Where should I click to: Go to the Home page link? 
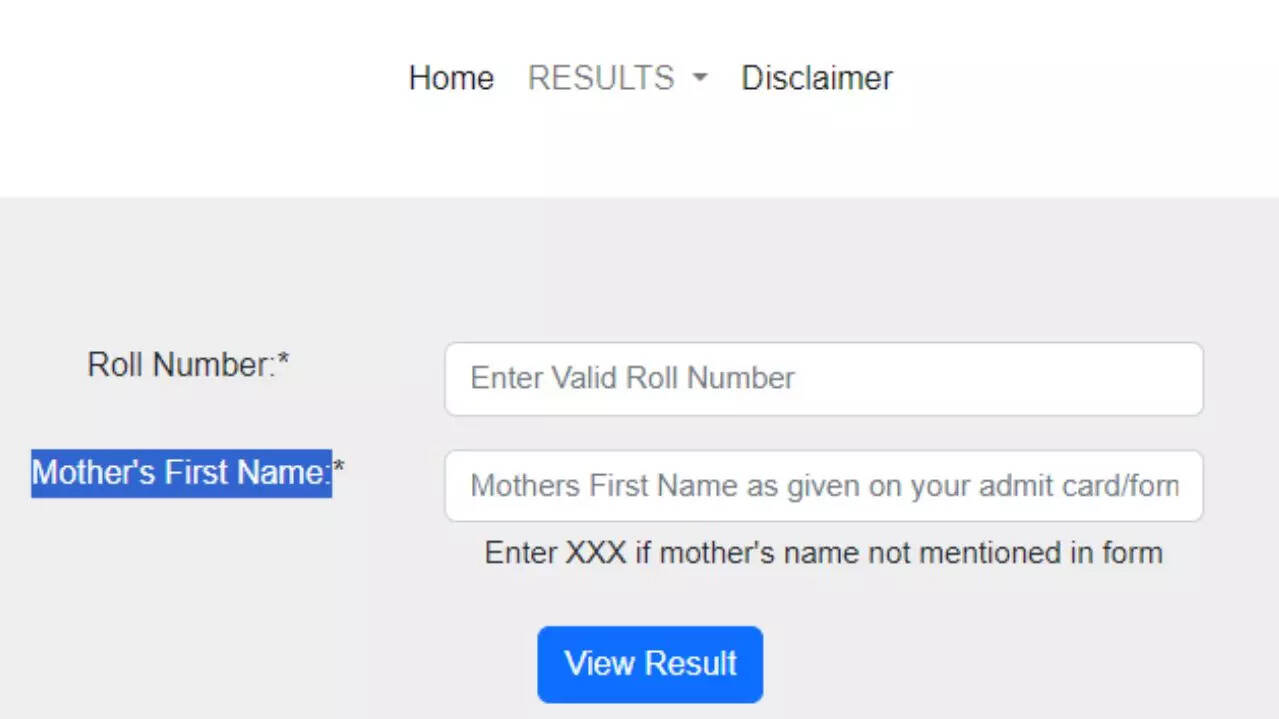[x=451, y=78]
